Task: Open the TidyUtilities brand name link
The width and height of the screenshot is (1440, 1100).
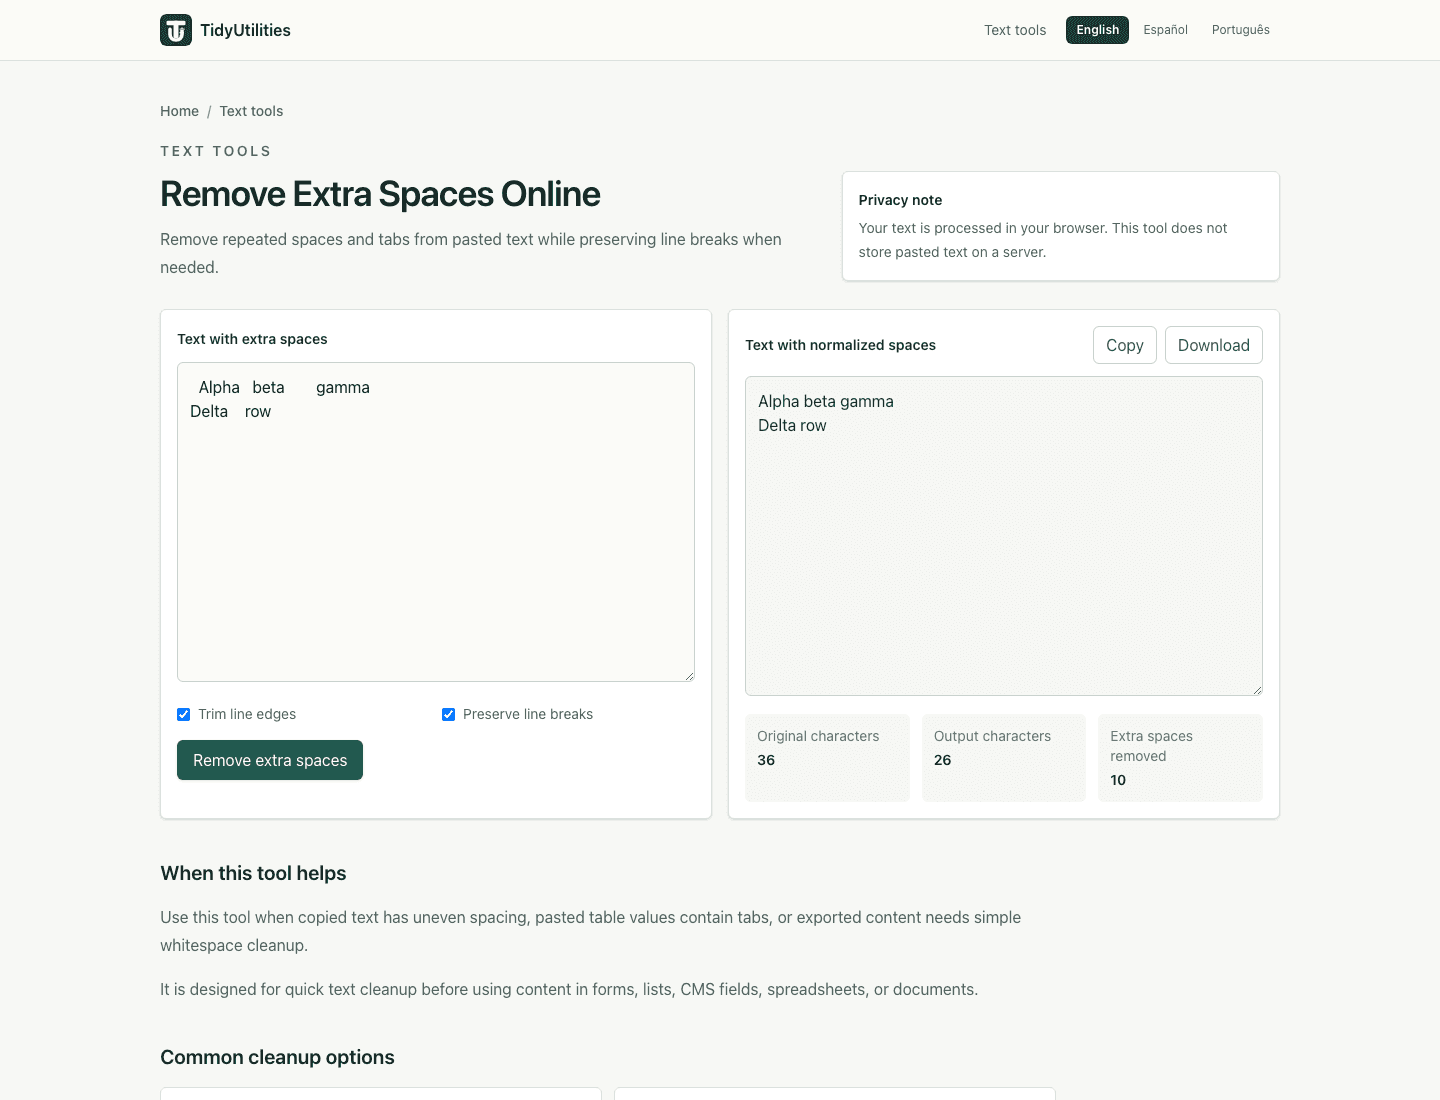Action: [245, 30]
